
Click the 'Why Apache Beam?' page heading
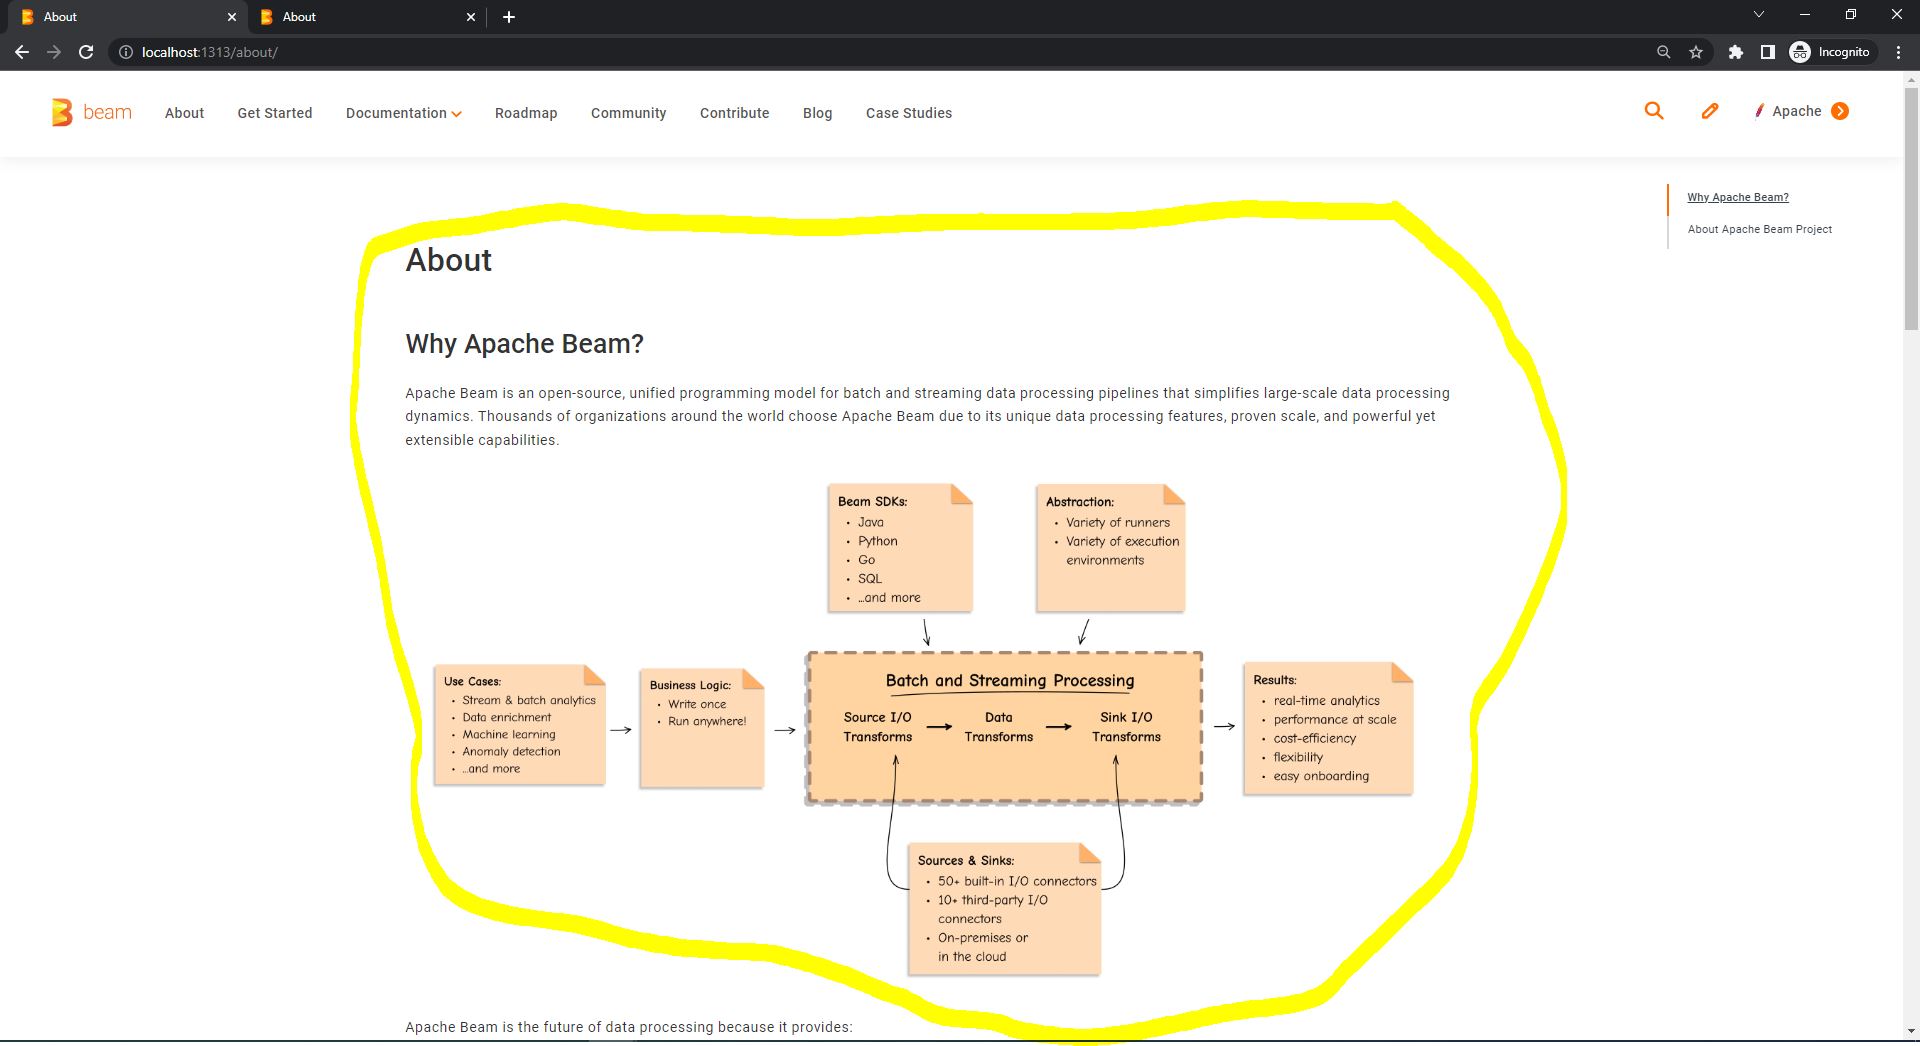[x=524, y=344]
